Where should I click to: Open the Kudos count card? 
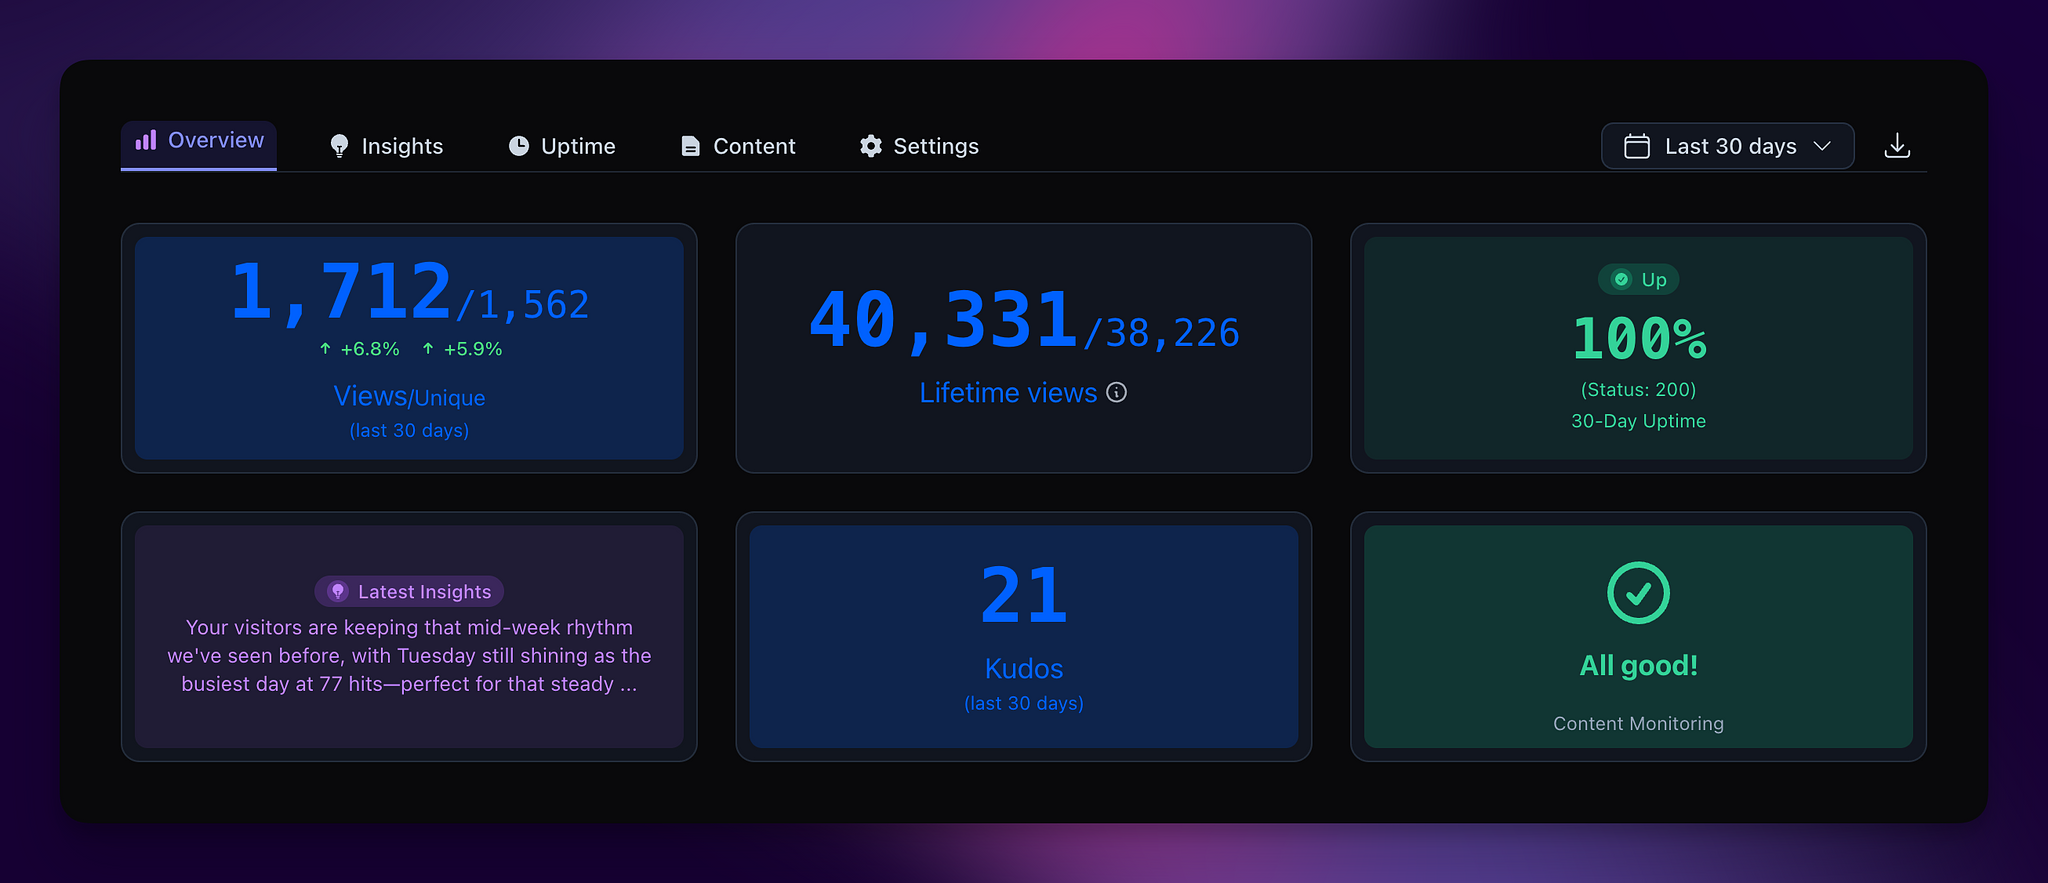pyautogui.click(x=1023, y=636)
